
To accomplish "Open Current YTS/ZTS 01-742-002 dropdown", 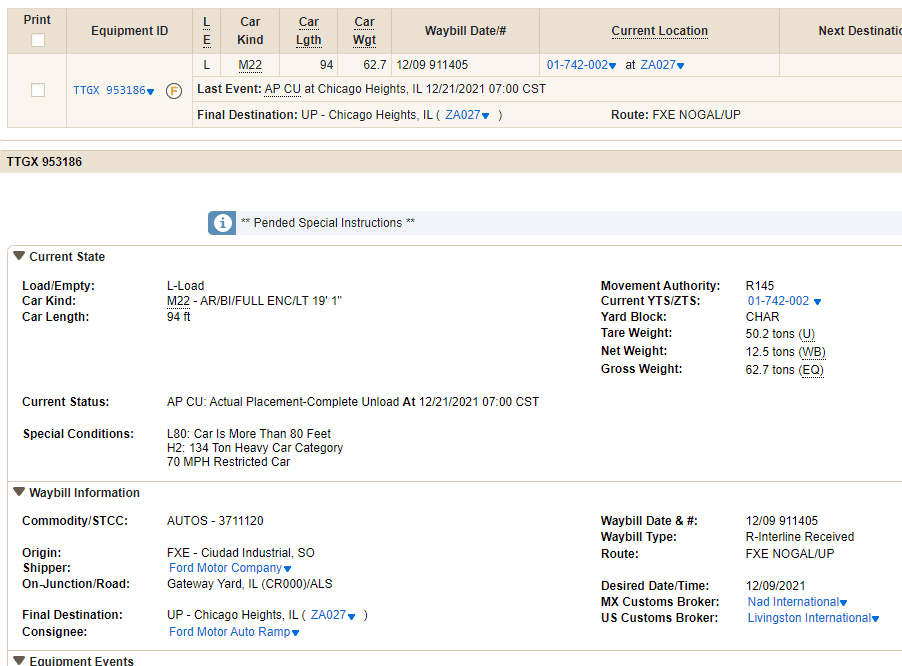I will click(785, 301).
